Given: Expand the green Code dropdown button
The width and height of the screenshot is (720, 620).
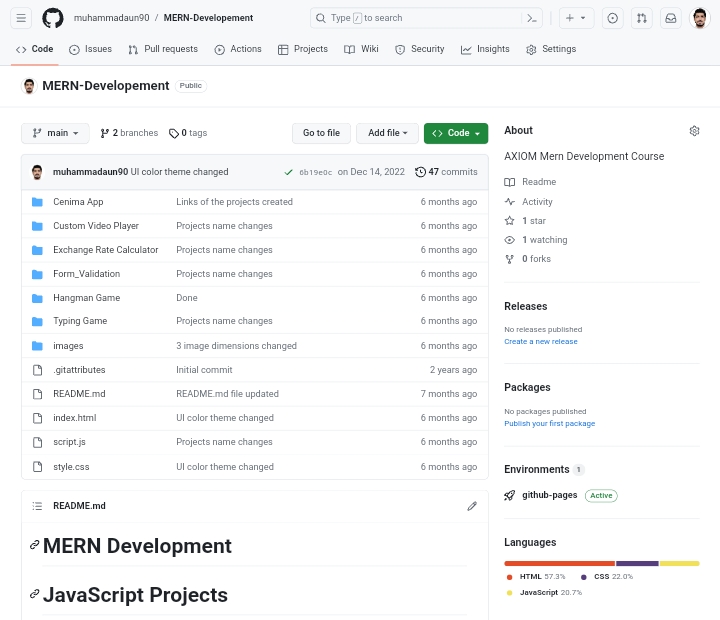Looking at the screenshot, I should click(456, 133).
